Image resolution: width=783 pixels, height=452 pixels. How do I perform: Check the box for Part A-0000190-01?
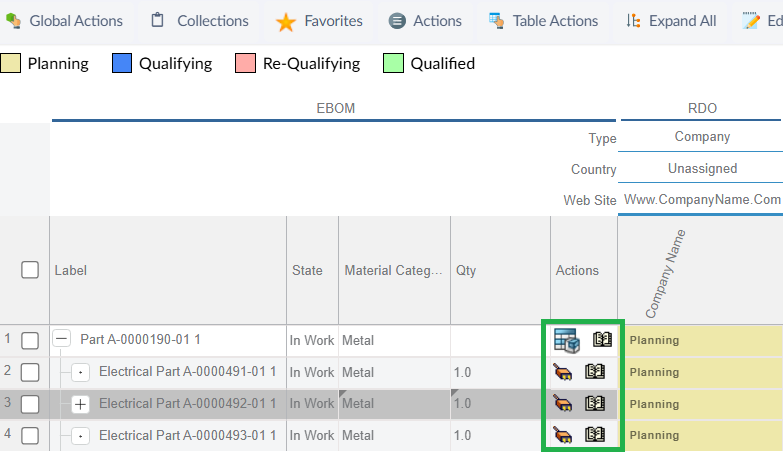(30, 341)
